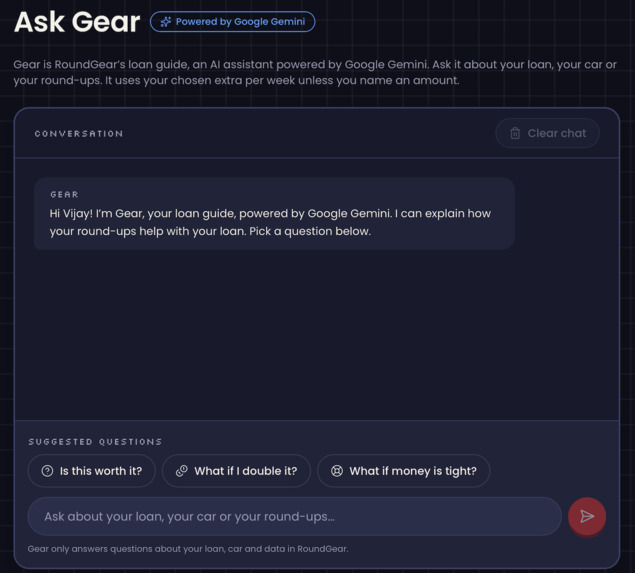Choose the 'Is this worth it?' suggestion
635x573 pixels.
92,471
